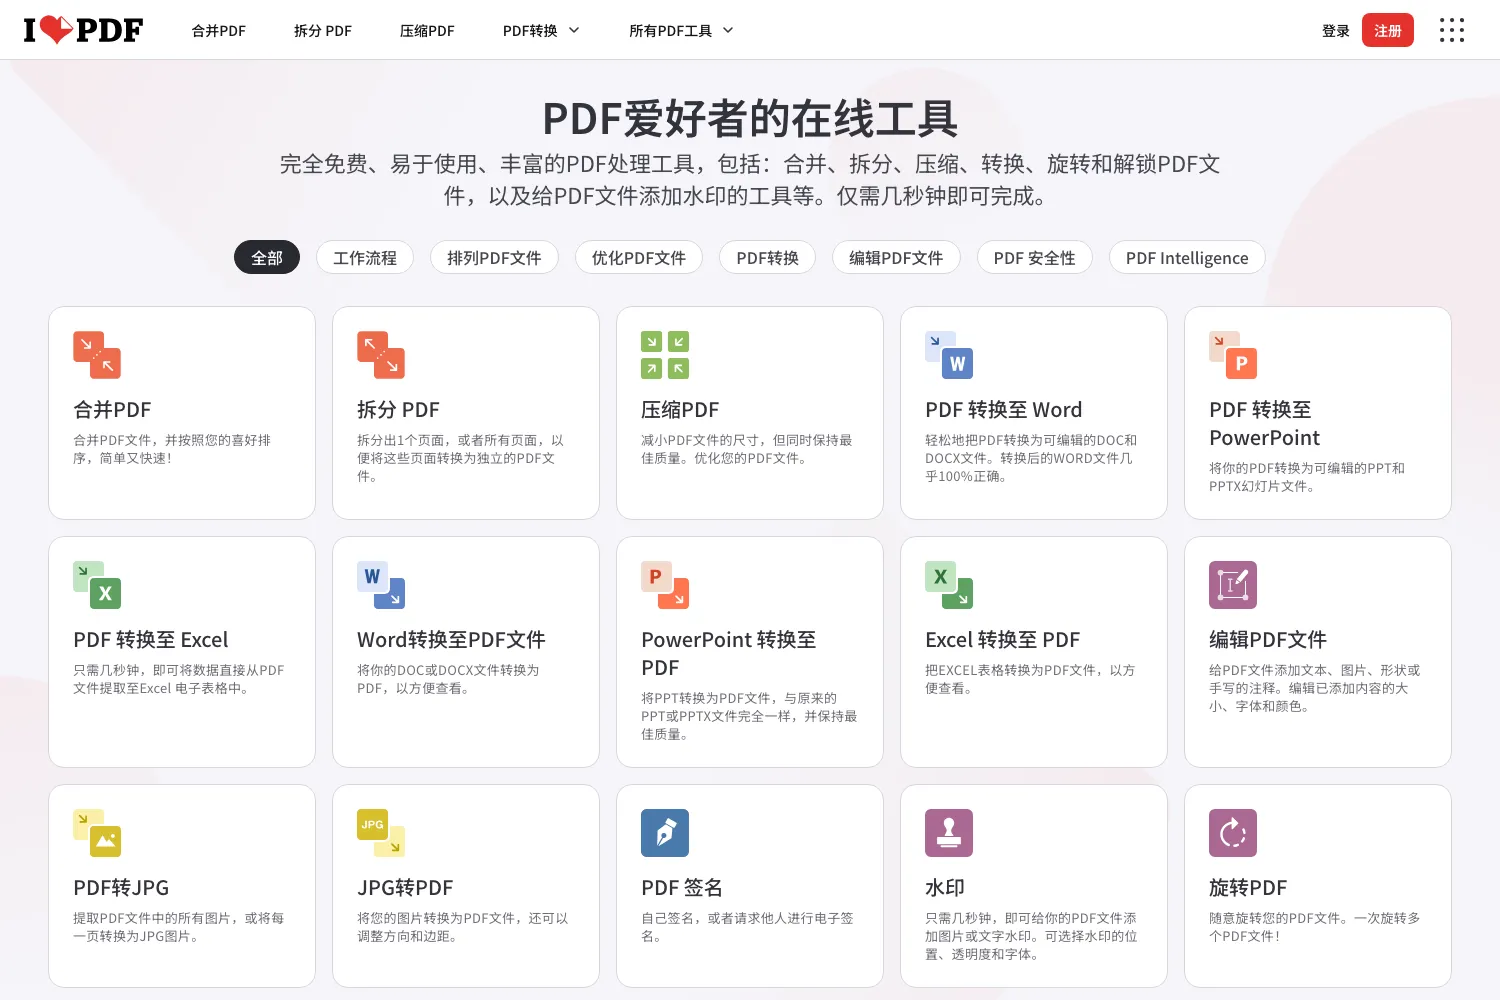Viewport: 1500px width, 1000px height.
Task: Select the 优化PDF文件 filter tab
Action: click(x=639, y=258)
